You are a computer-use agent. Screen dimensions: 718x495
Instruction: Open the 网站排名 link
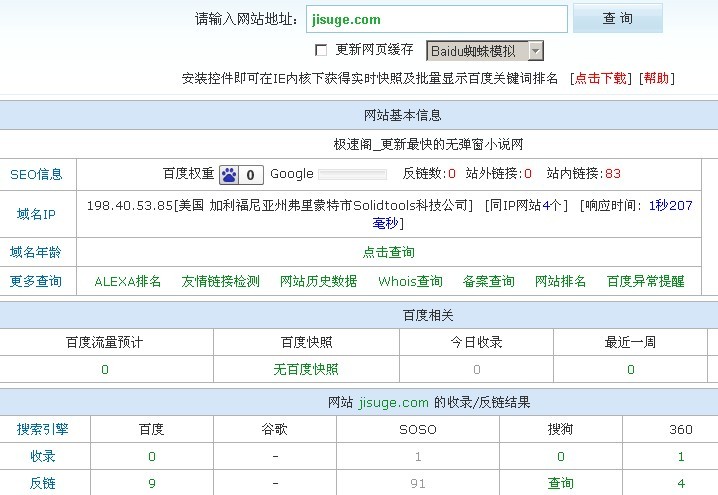pyautogui.click(x=560, y=281)
